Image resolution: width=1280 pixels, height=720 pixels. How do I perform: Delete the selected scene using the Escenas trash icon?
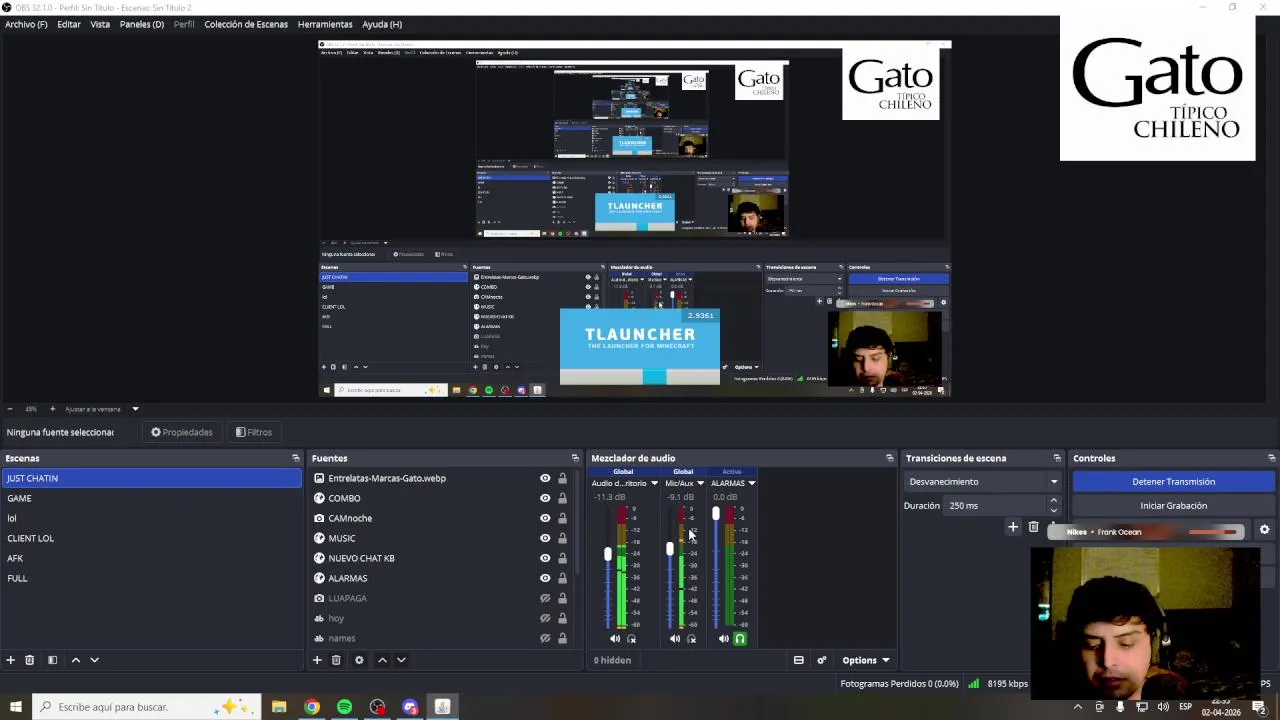[x=30, y=660]
